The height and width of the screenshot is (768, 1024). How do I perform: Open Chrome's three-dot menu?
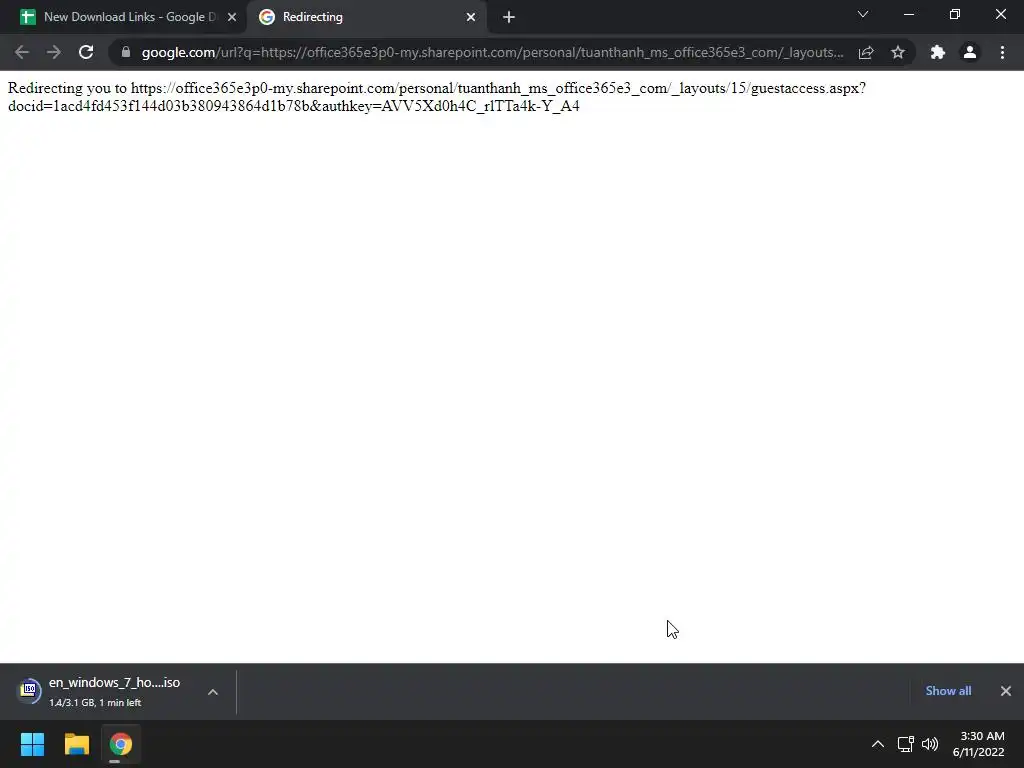(x=1002, y=52)
